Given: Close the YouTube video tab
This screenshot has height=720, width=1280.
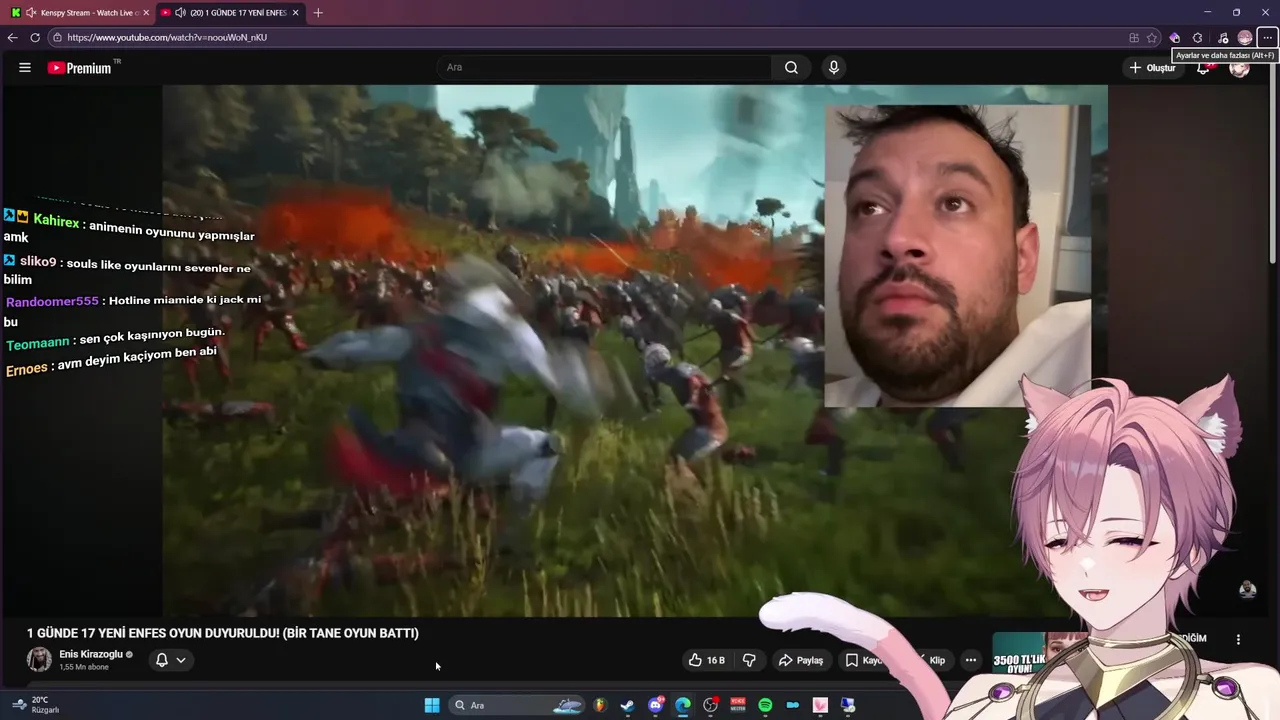Looking at the screenshot, I should coord(296,13).
